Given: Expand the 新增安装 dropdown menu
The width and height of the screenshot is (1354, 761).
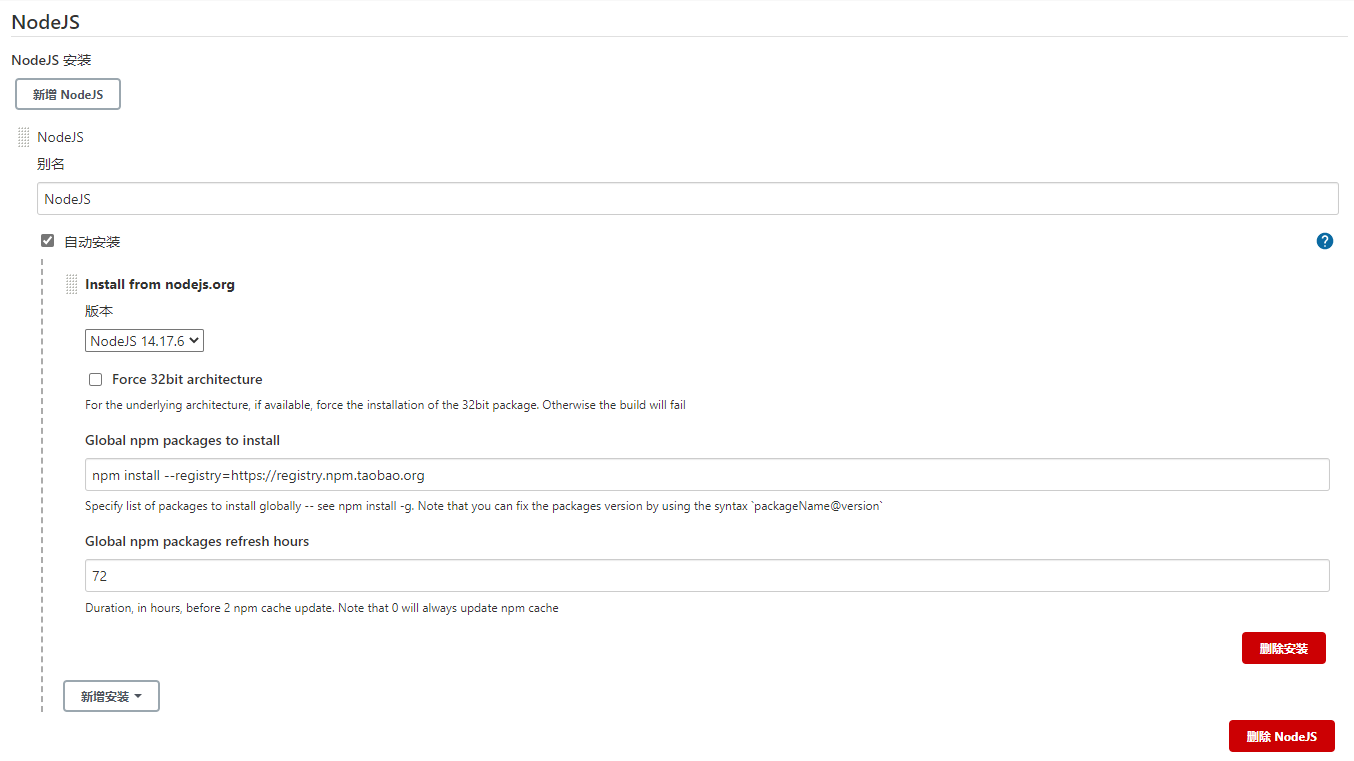Looking at the screenshot, I should click(x=111, y=696).
